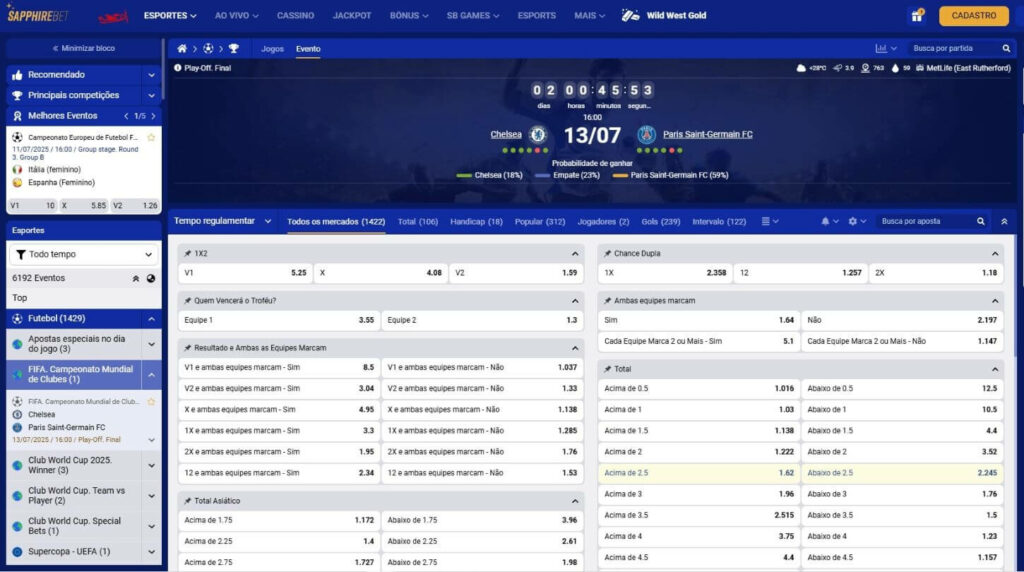Screen dimensions: 1024x572
Task: Click Play-Off Final info icon
Action: pos(178,68)
